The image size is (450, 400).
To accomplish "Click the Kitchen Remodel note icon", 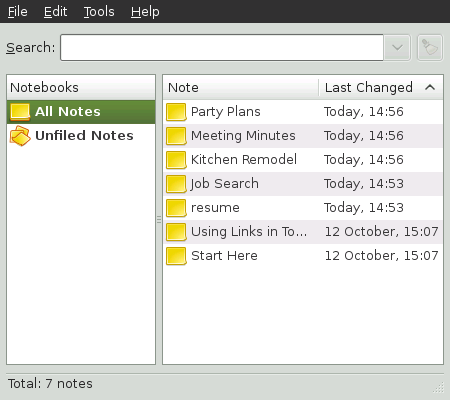I will (176, 160).
